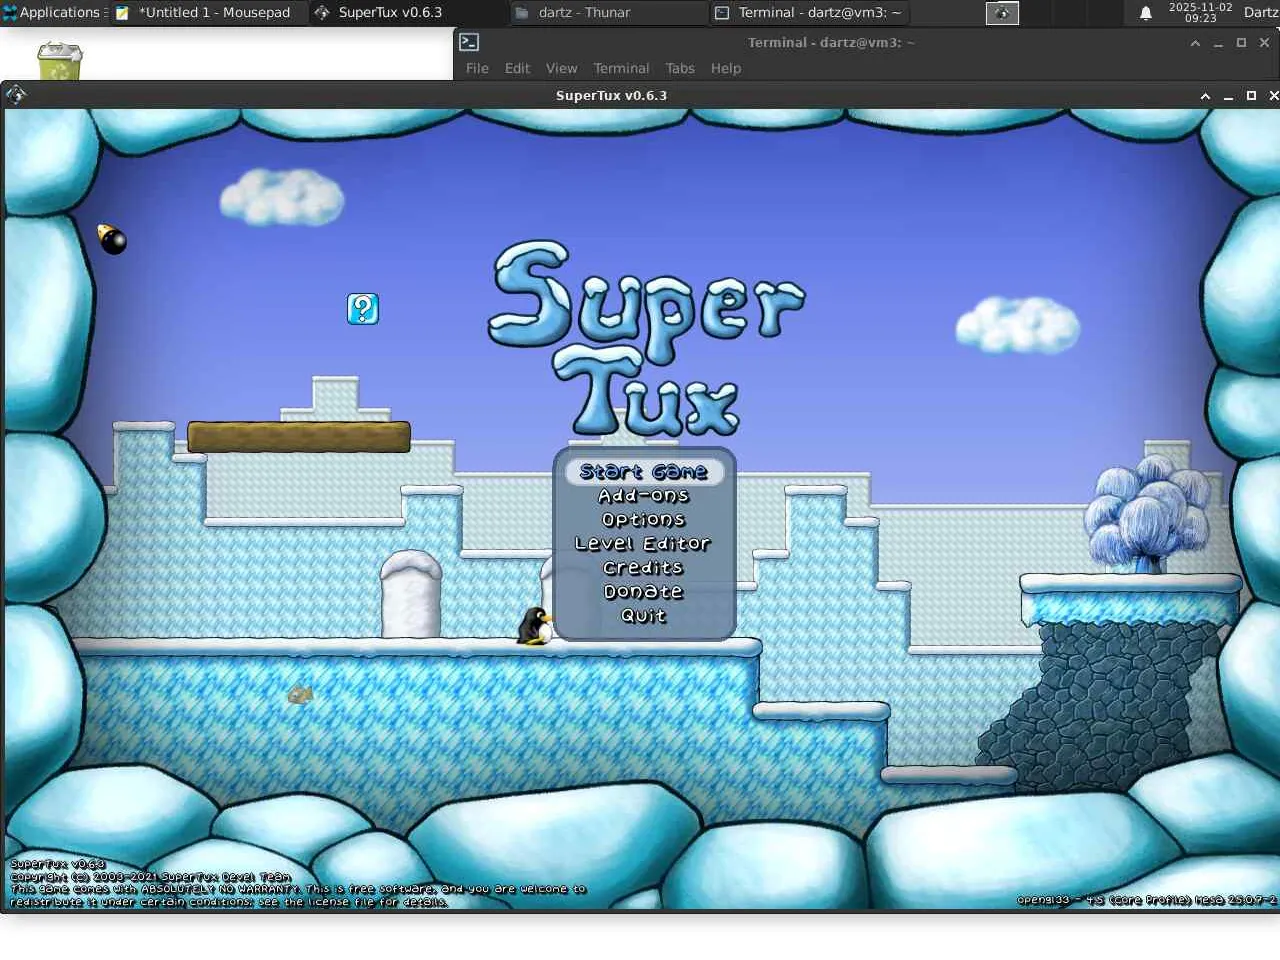
Task: Roll up the Terminal window with the shade button
Action: 1195,43
